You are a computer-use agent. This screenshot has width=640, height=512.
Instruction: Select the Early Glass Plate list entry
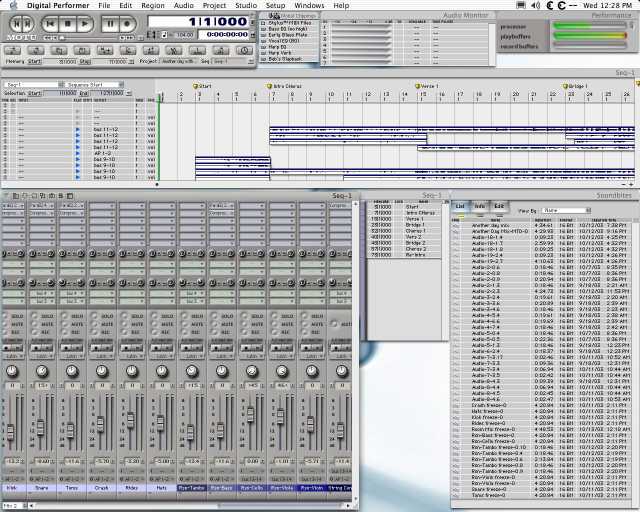pyautogui.click(x=289, y=35)
